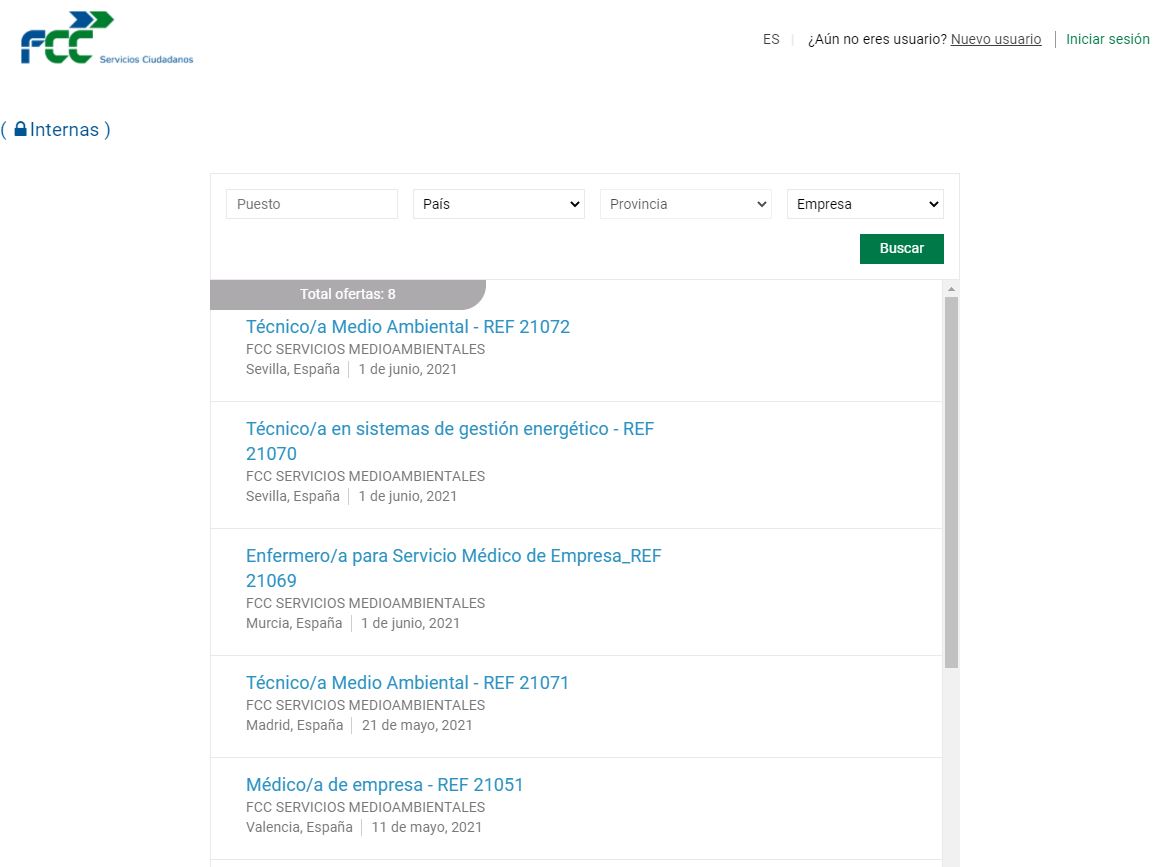The width and height of the screenshot is (1168, 867).
Task: Focus the Puesto search field
Action: pos(312,204)
